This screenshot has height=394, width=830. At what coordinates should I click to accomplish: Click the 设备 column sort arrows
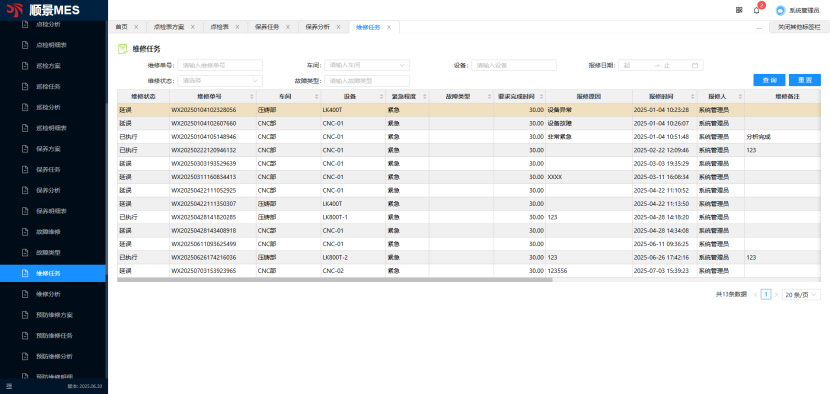point(381,97)
